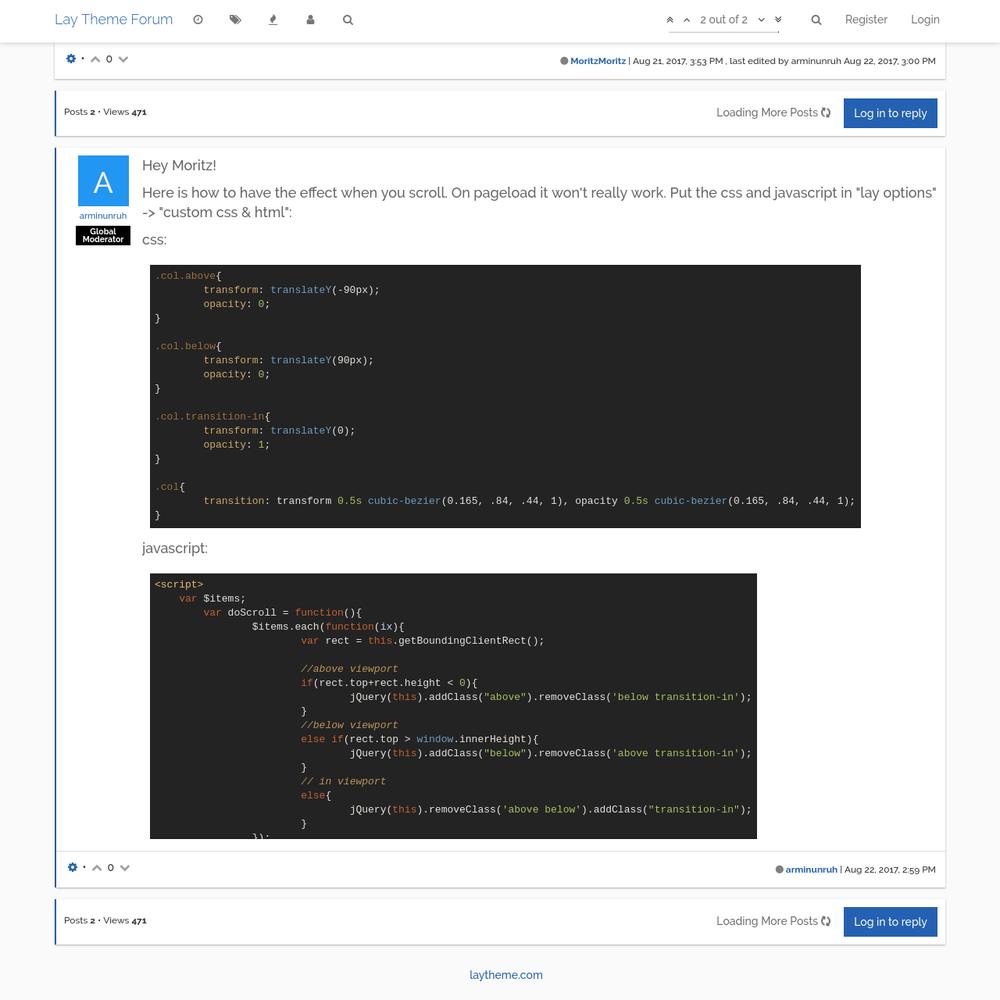The width and height of the screenshot is (1000, 1000).
Task: Jump to first post double-up arrow
Action: (x=670, y=20)
